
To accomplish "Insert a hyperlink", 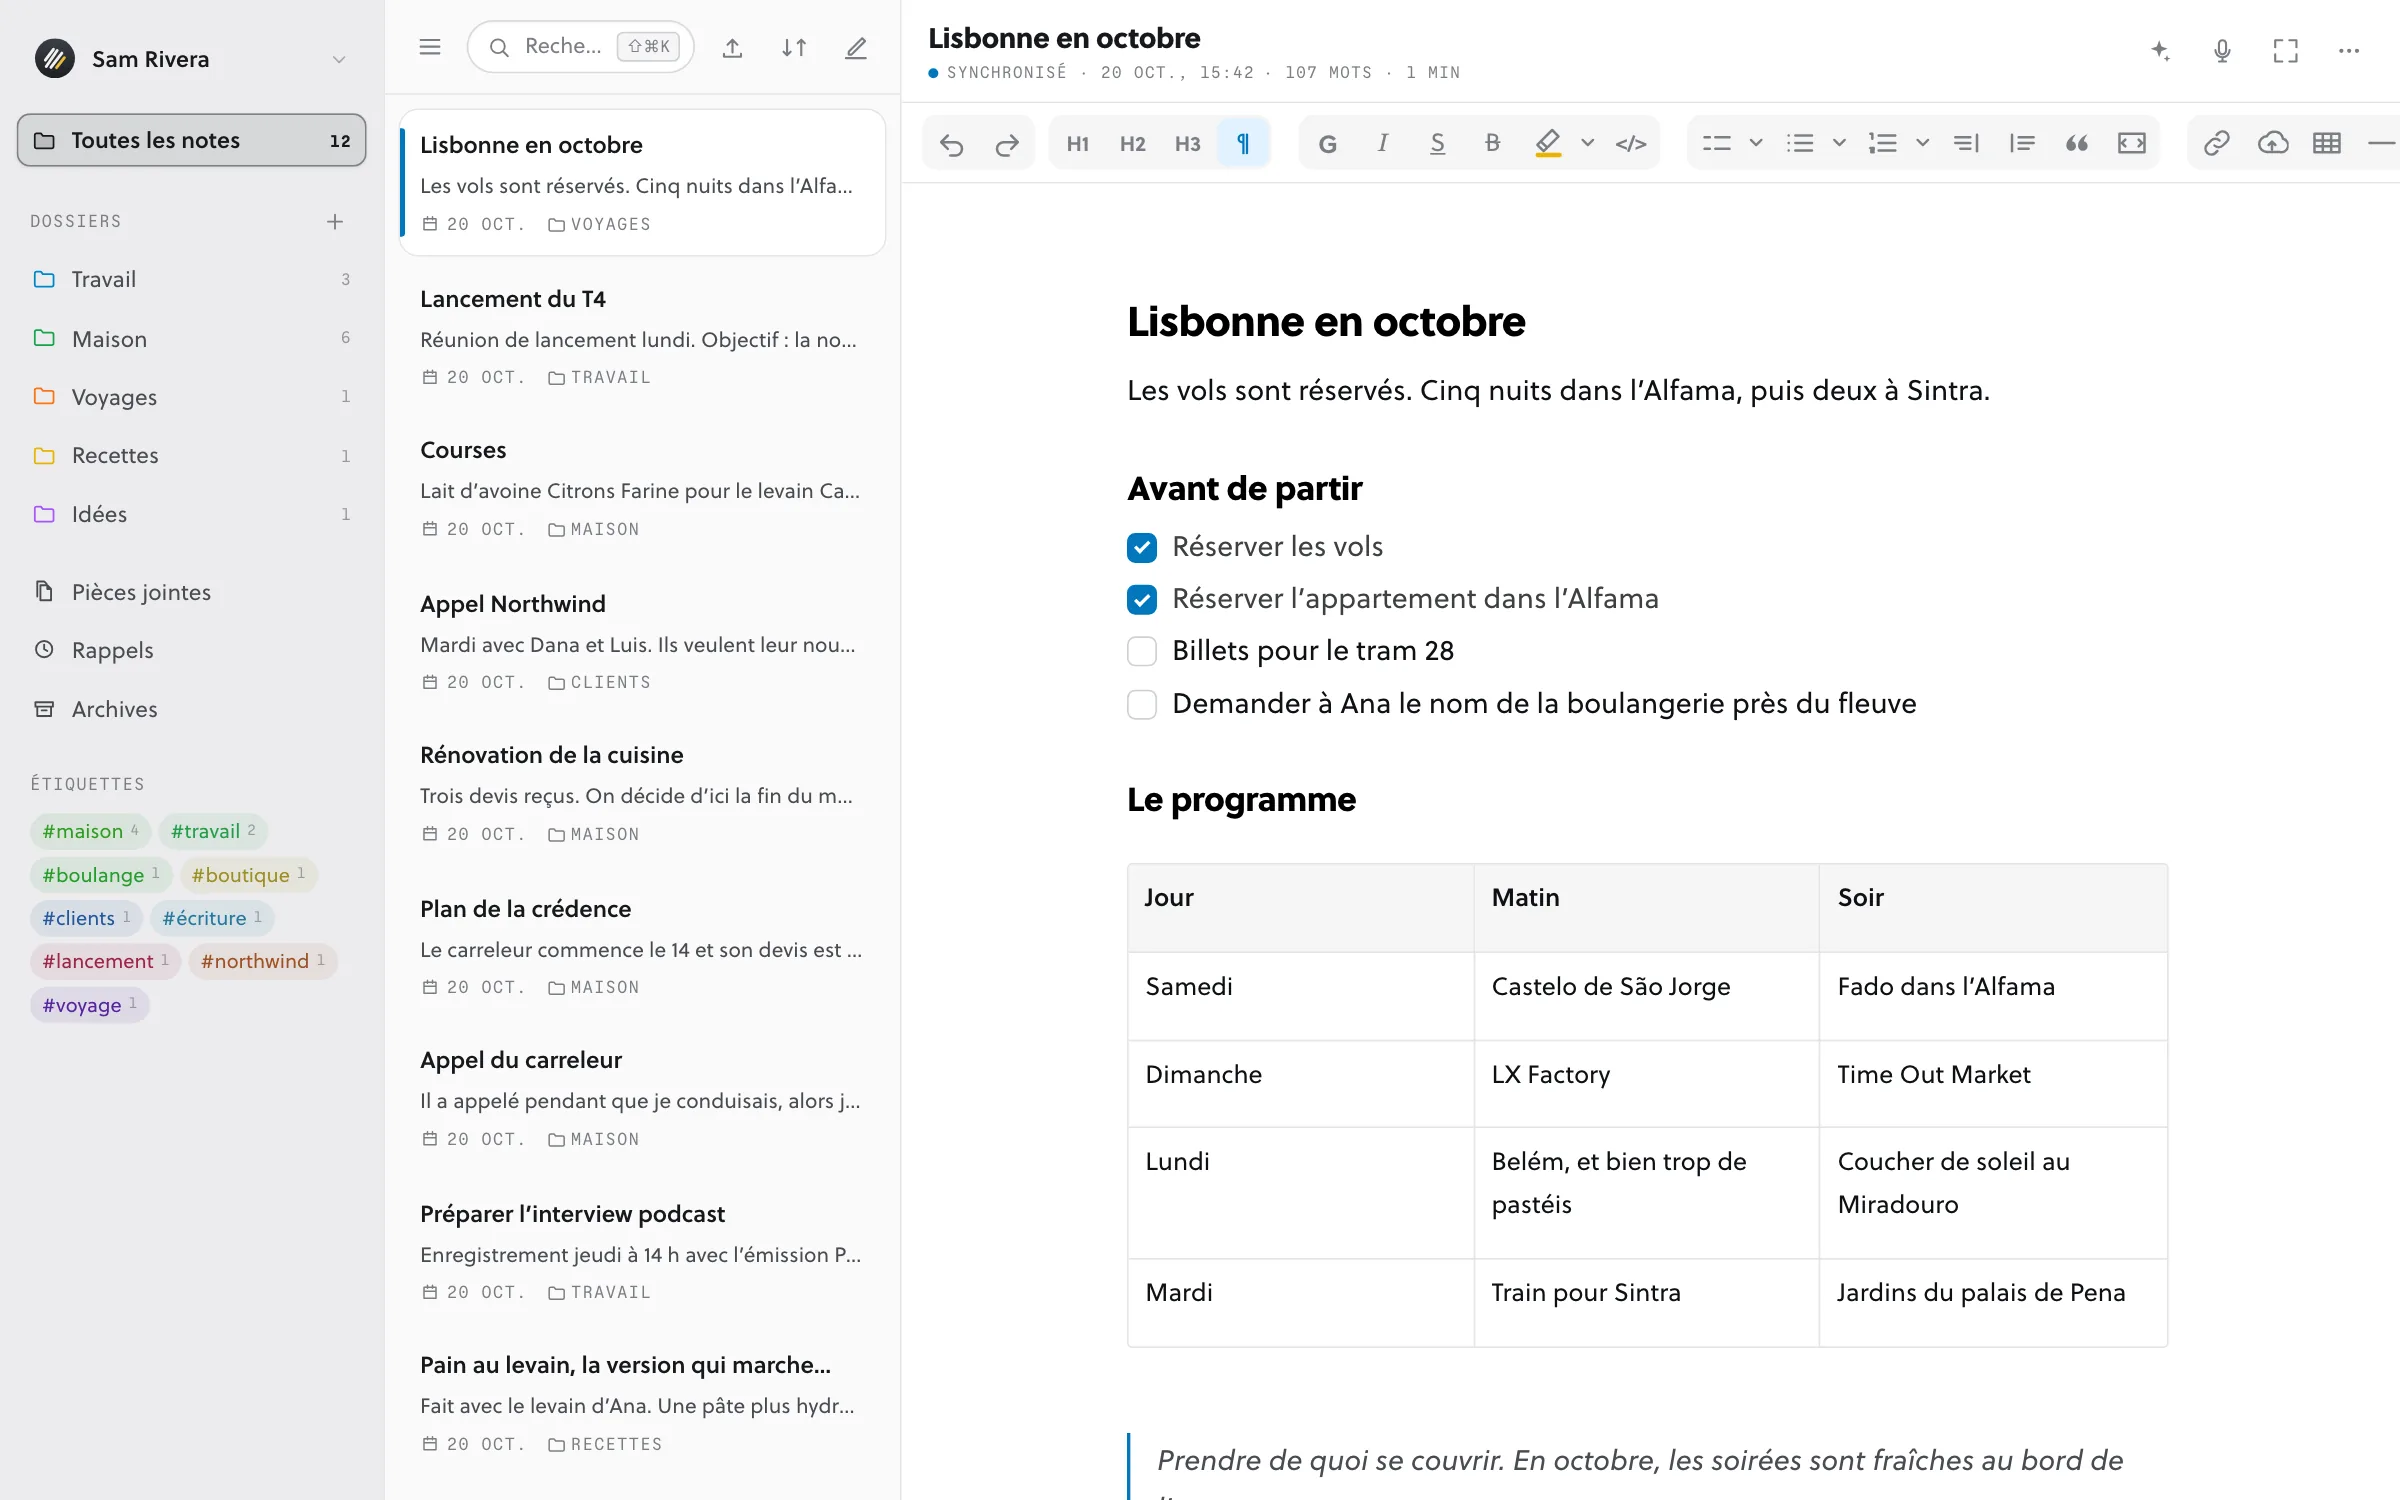I will (2216, 144).
